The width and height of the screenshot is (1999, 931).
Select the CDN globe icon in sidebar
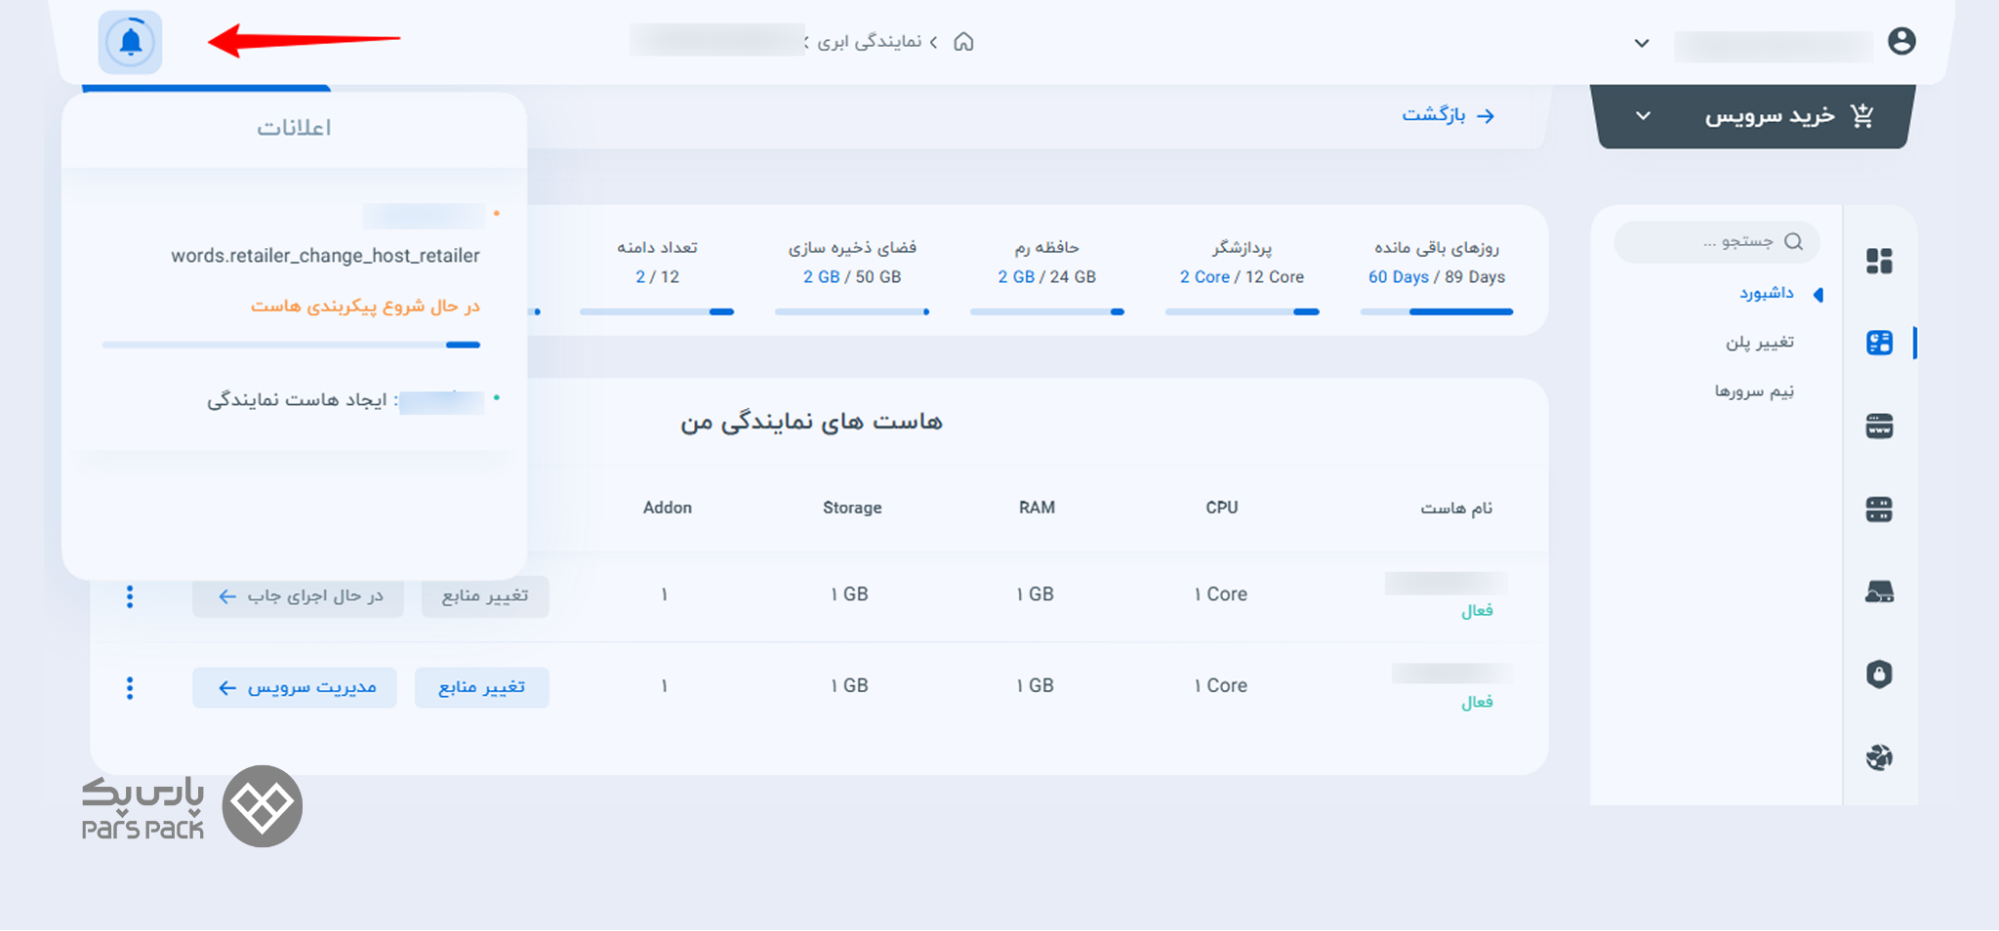click(1879, 757)
